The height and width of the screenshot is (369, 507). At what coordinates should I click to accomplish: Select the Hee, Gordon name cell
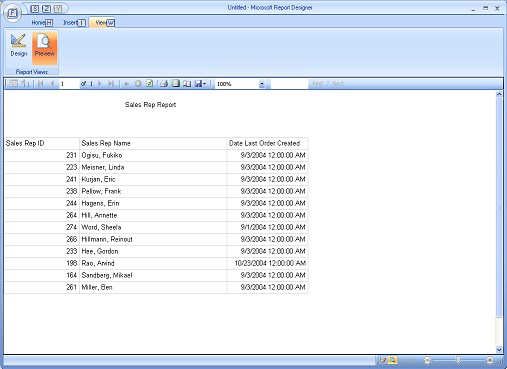[x=153, y=251]
